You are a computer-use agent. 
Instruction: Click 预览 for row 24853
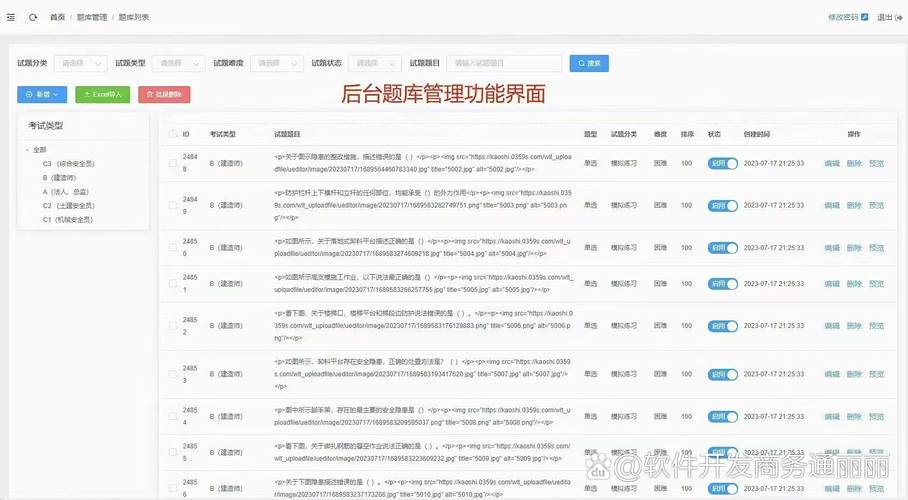(x=876, y=375)
